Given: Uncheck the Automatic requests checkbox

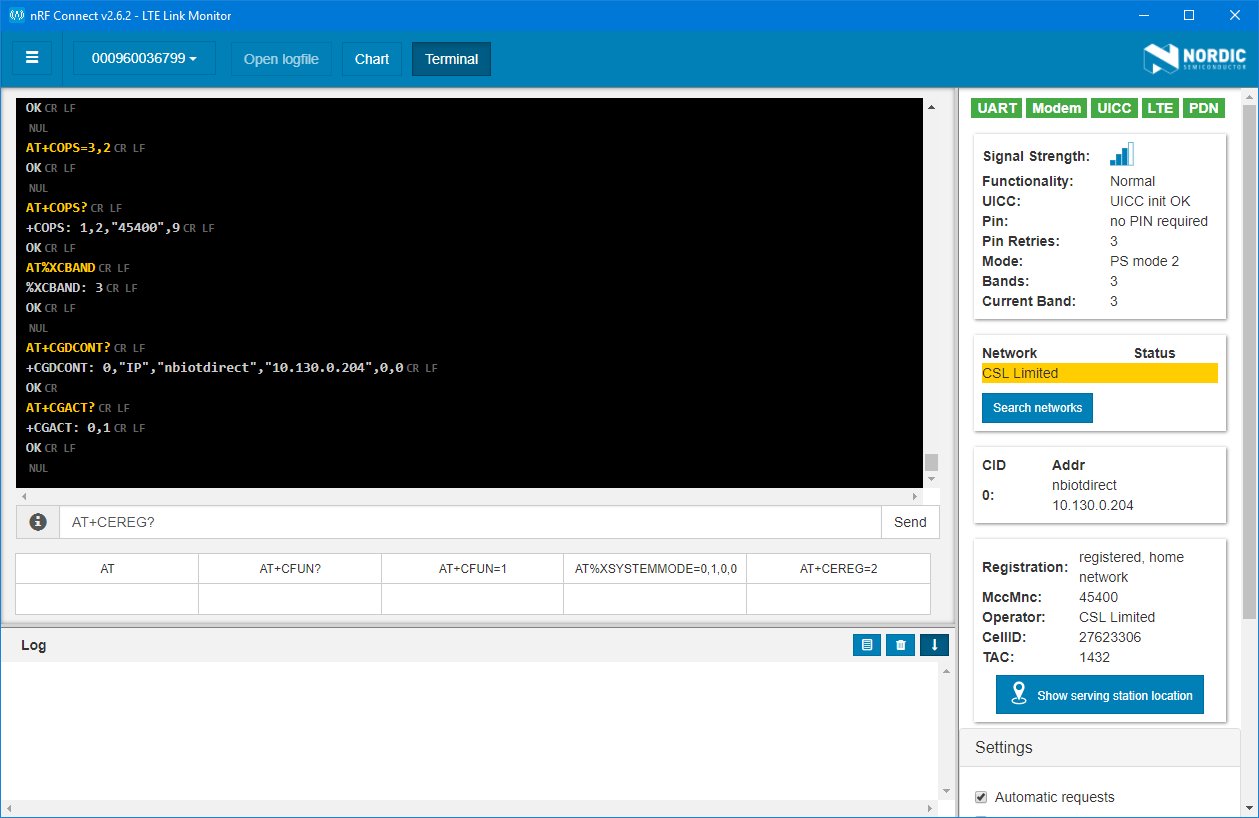Looking at the screenshot, I should click(981, 797).
